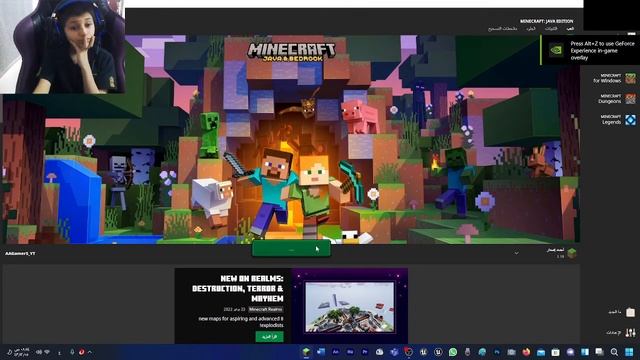Open launcher Settings sliders icon
This screenshot has height=360, width=640.
coord(630,333)
